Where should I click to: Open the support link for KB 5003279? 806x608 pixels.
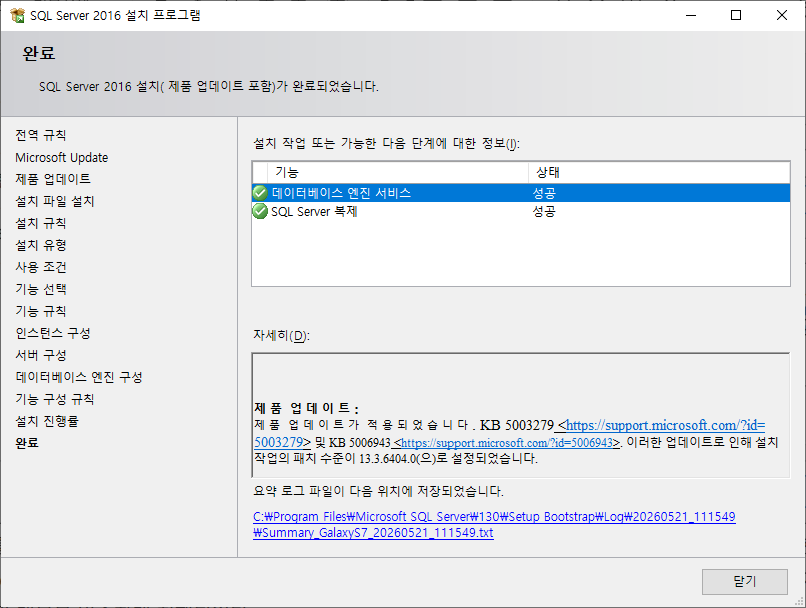point(665,426)
